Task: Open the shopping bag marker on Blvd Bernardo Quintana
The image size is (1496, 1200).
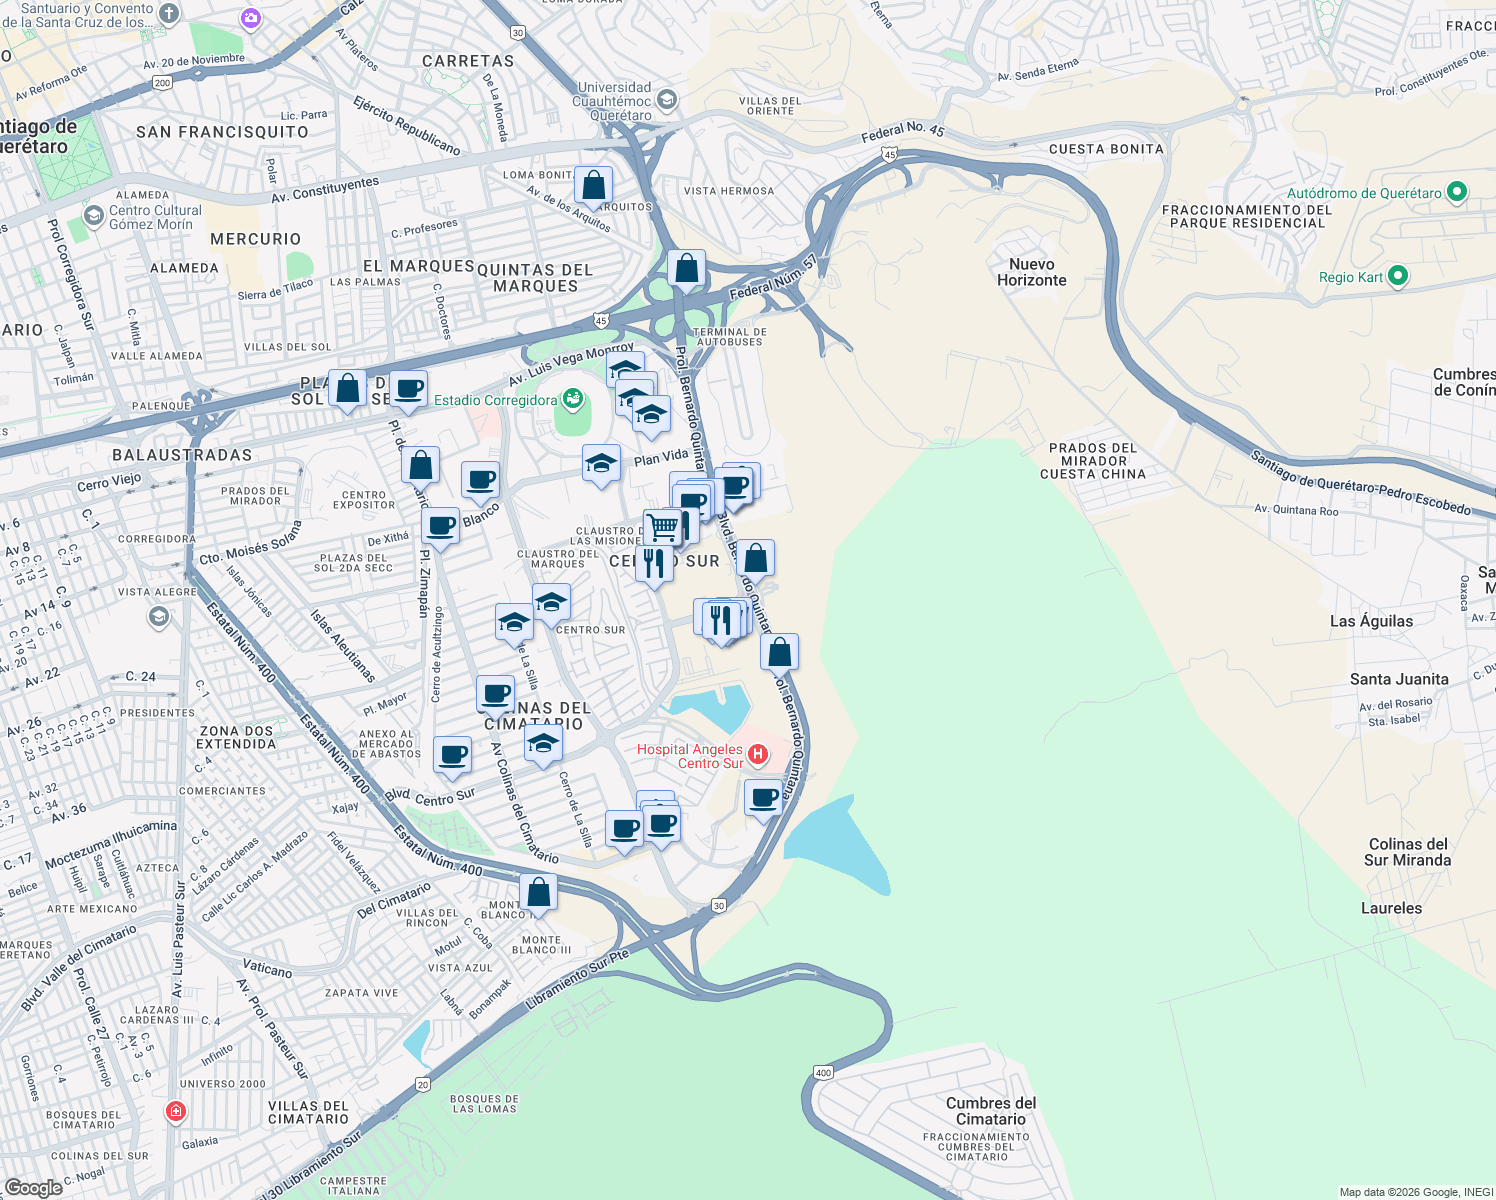Action: tap(780, 650)
